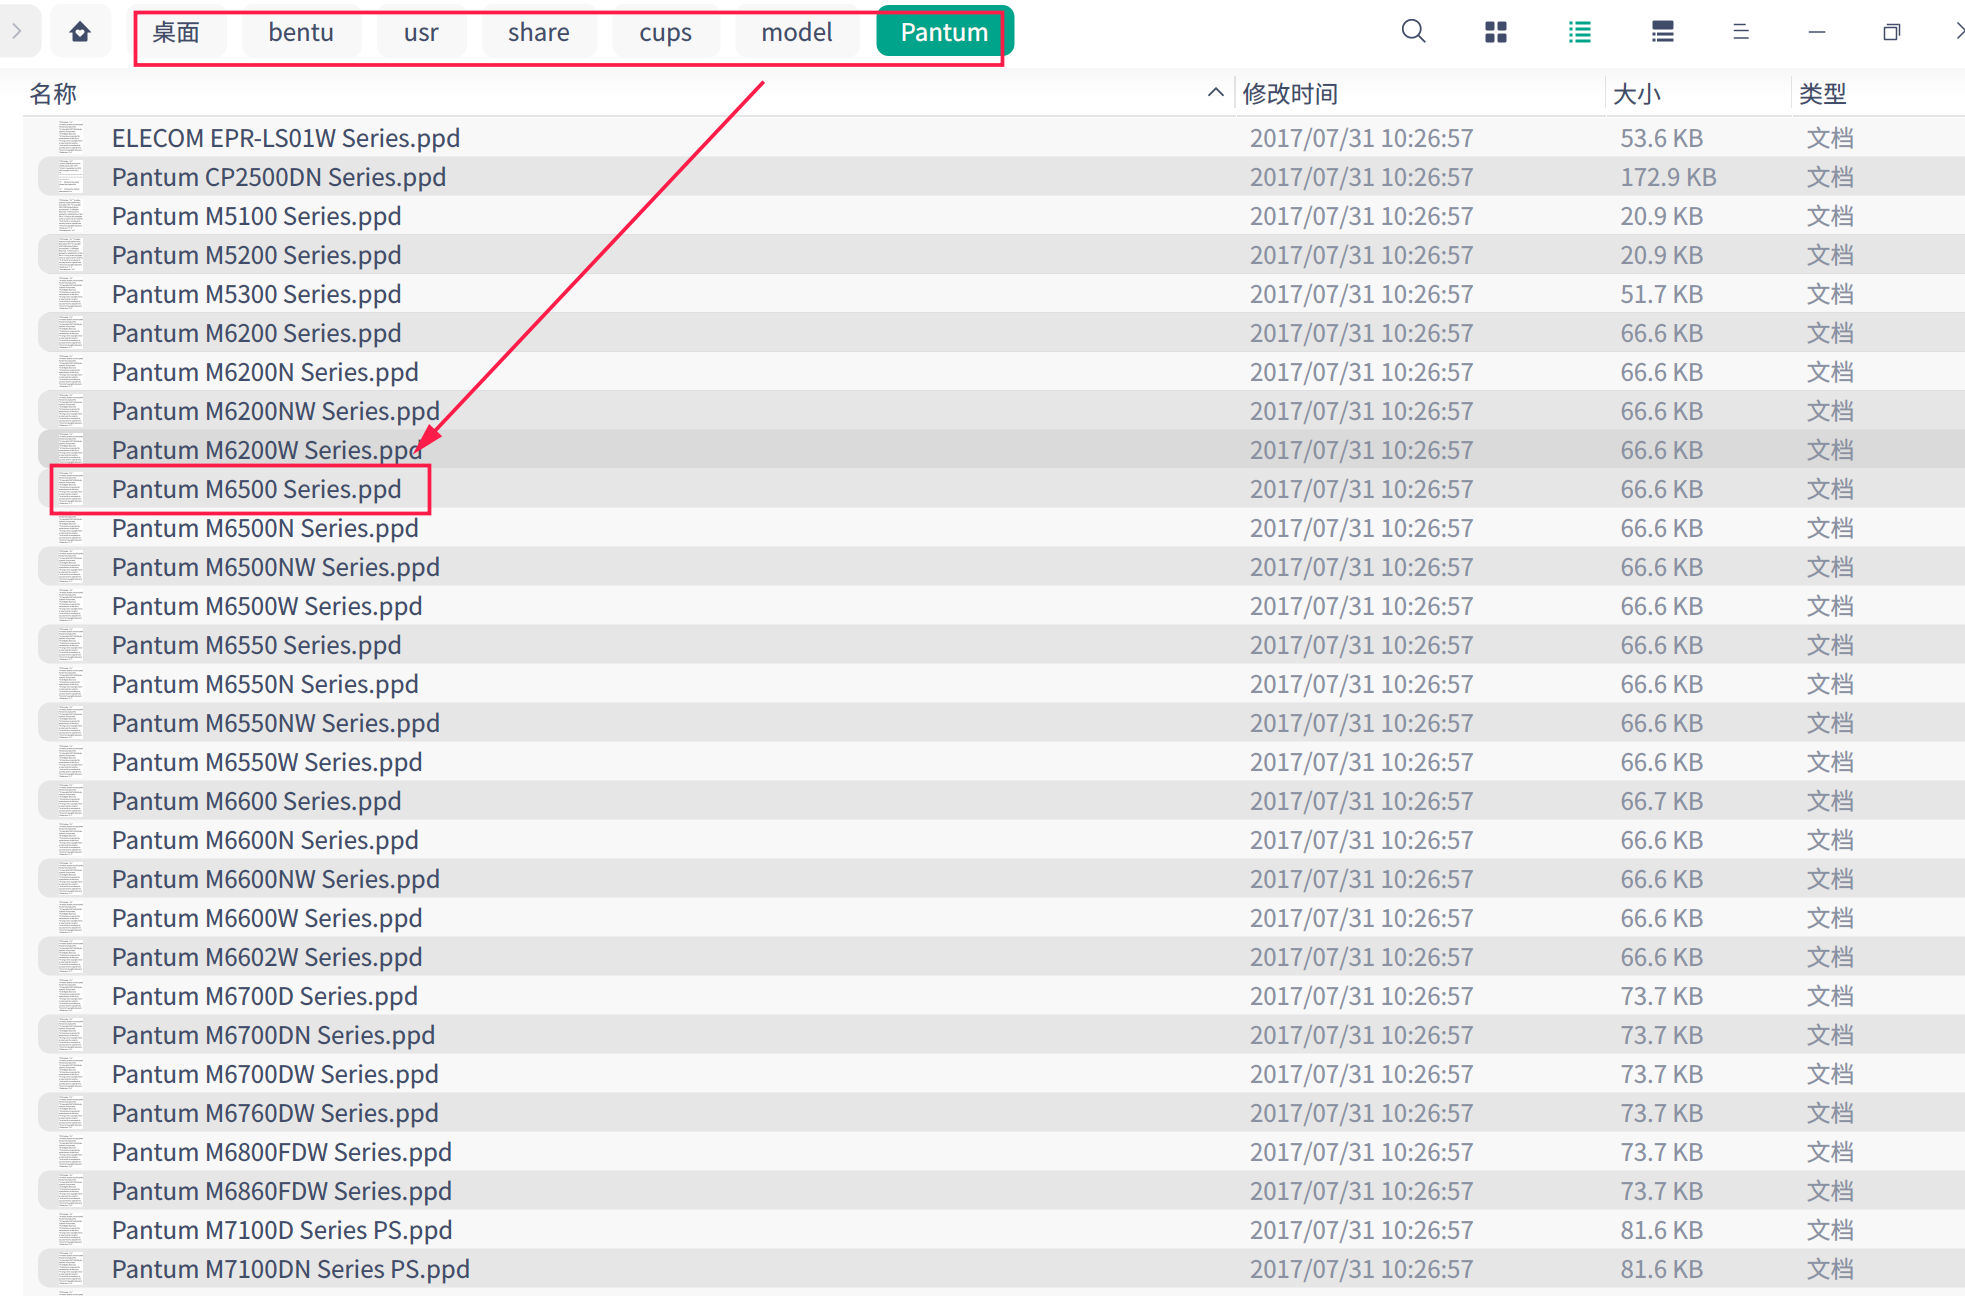Click document icon of Pantum M7100DN file
The image size is (1965, 1296).
(x=70, y=1269)
